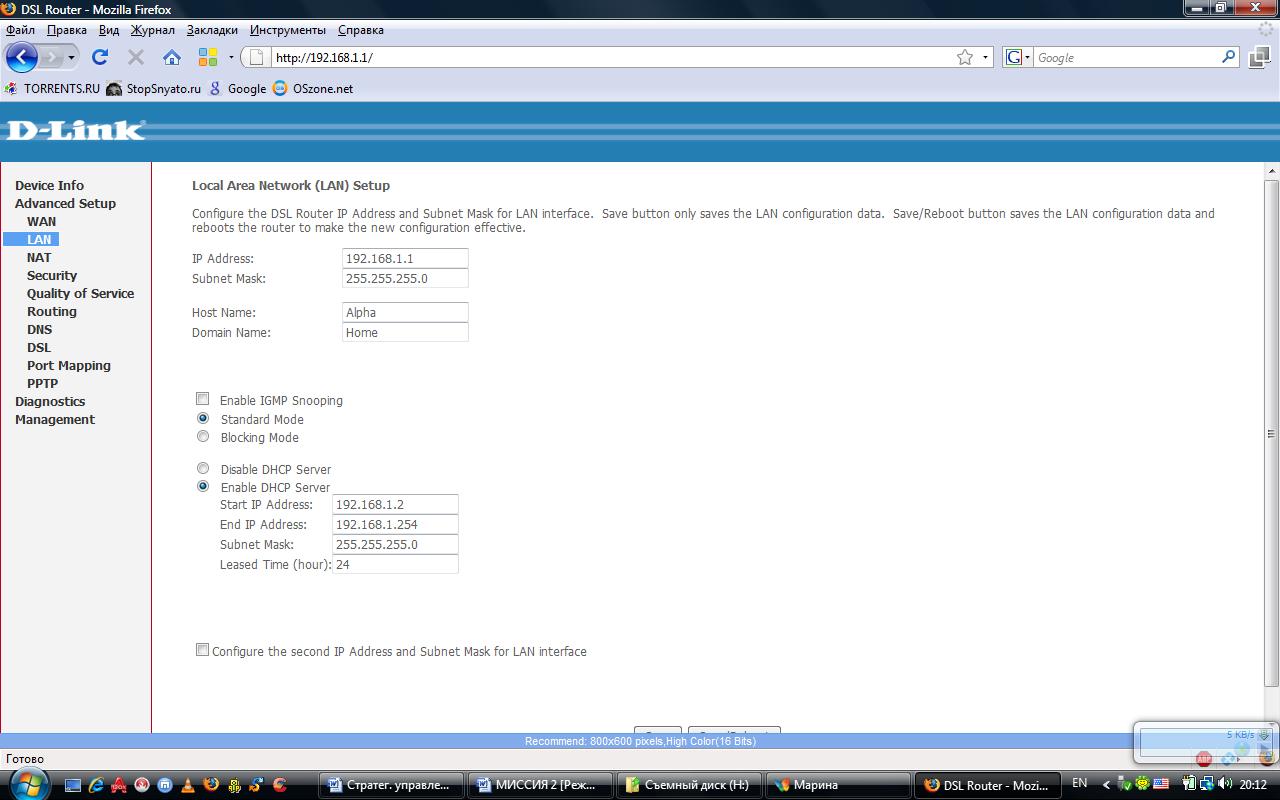This screenshot has height=800, width=1280.
Task: Open the Файл menu
Action: pyautogui.click(x=20, y=30)
